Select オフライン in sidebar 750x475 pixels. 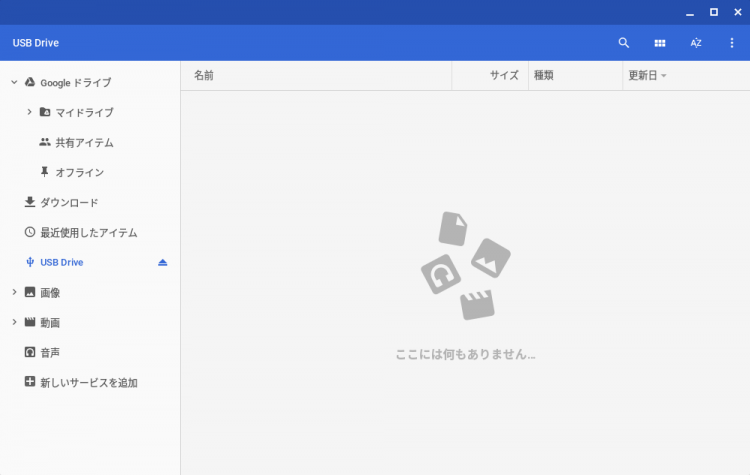(x=79, y=172)
